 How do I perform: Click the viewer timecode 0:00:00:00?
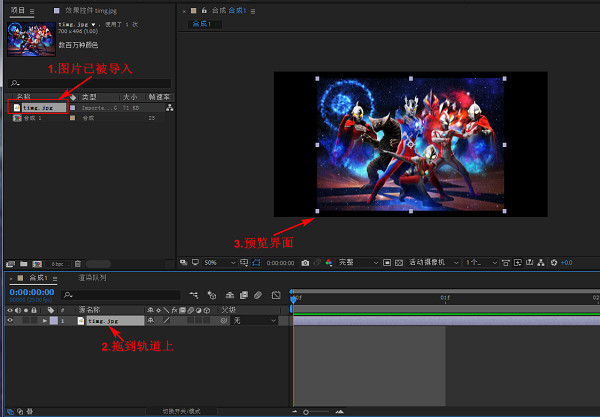pos(280,263)
